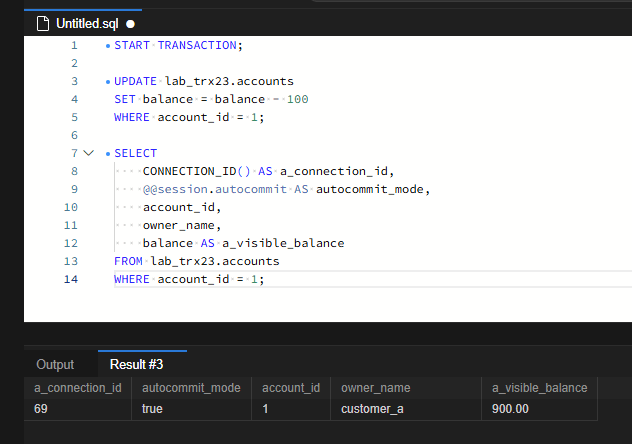Screen dimensions: 632x444
Task: Click the balance AS a_visible_balance line
Action: [243, 243]
